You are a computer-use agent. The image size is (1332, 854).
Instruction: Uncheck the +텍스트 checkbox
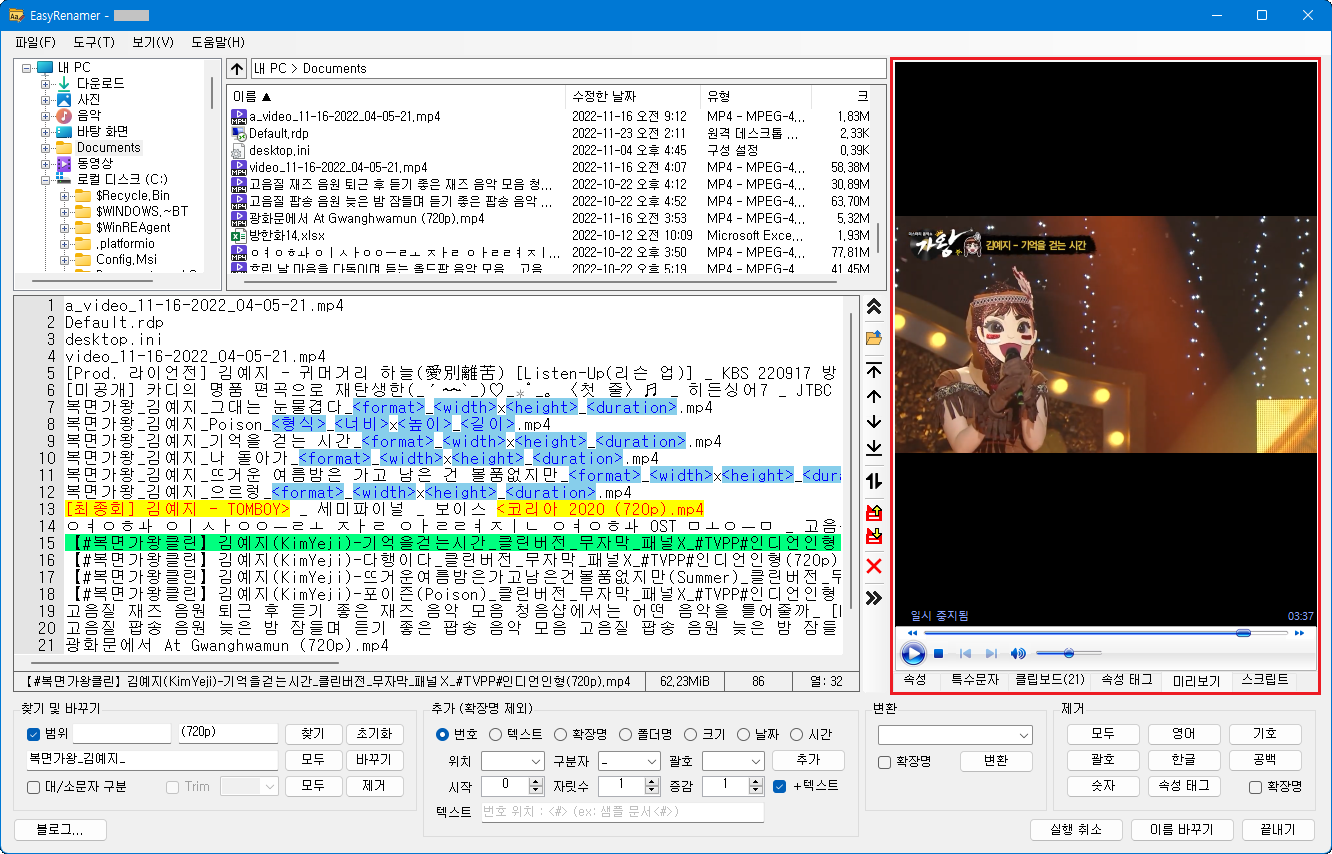[x=780, y=787]
